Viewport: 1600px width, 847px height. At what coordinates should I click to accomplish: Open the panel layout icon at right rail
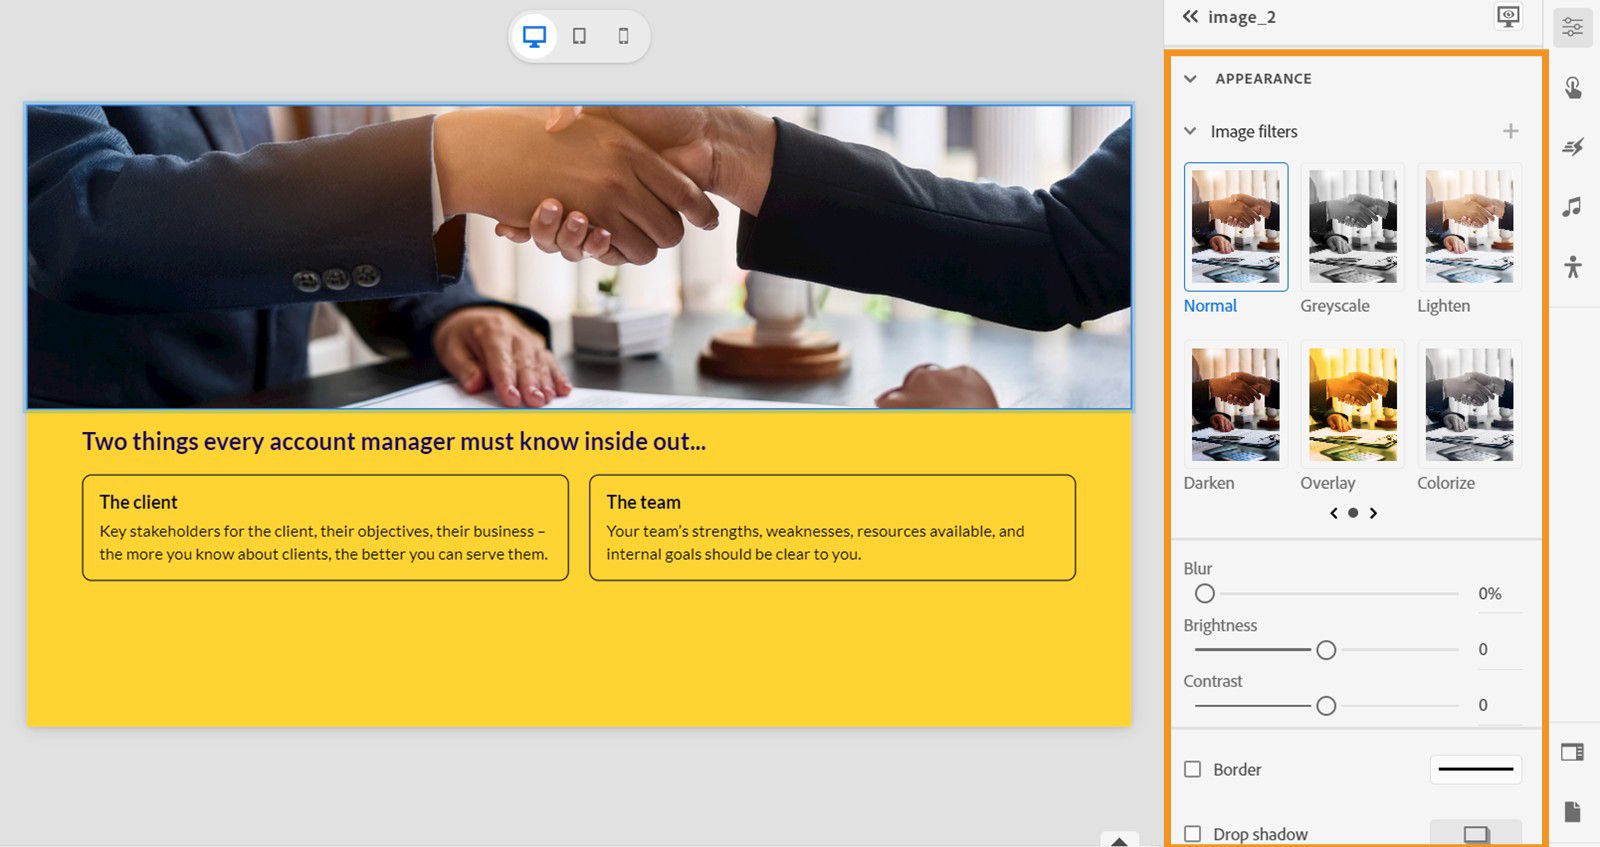(x=1572, y=752)
